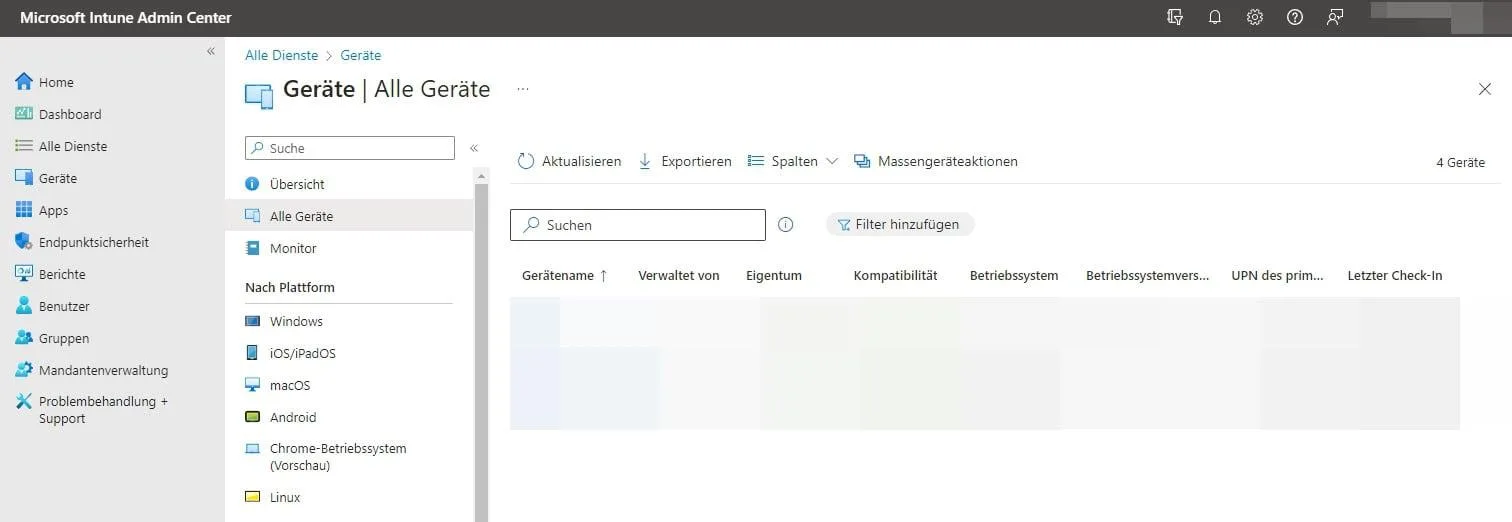Click the Aktualisieren refresh icon
Viewport: 1512px width, 522px height.
pos(526,161)
